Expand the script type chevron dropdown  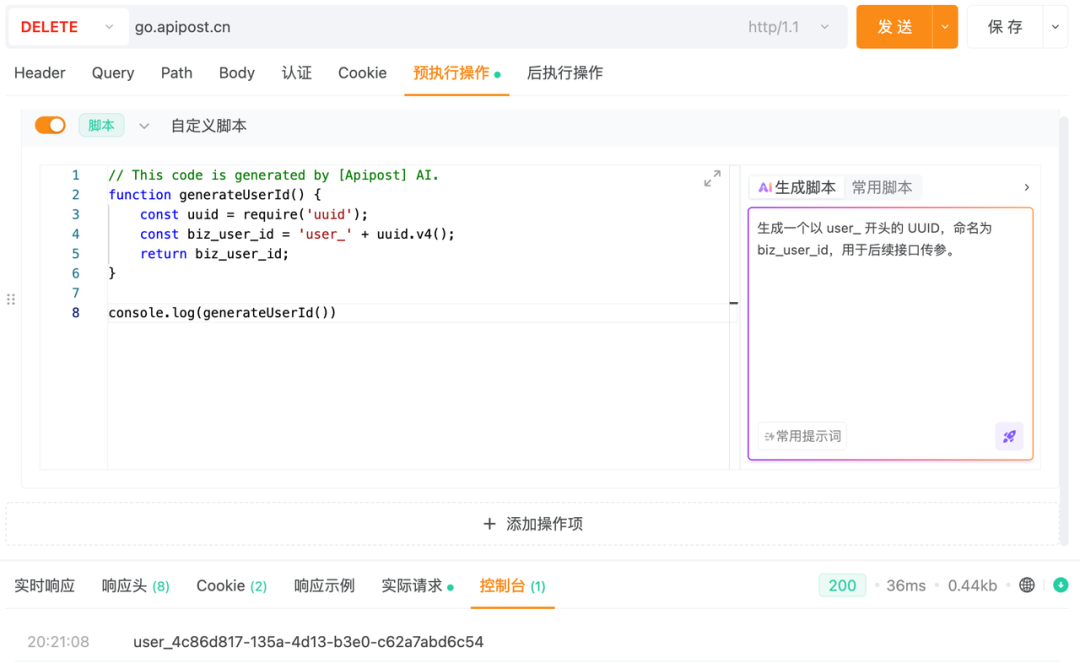pyautogui.click(x=144, y=126)
